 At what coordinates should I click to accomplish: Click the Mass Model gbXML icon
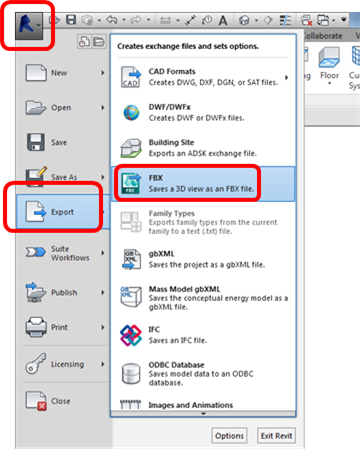pos(131,296)
